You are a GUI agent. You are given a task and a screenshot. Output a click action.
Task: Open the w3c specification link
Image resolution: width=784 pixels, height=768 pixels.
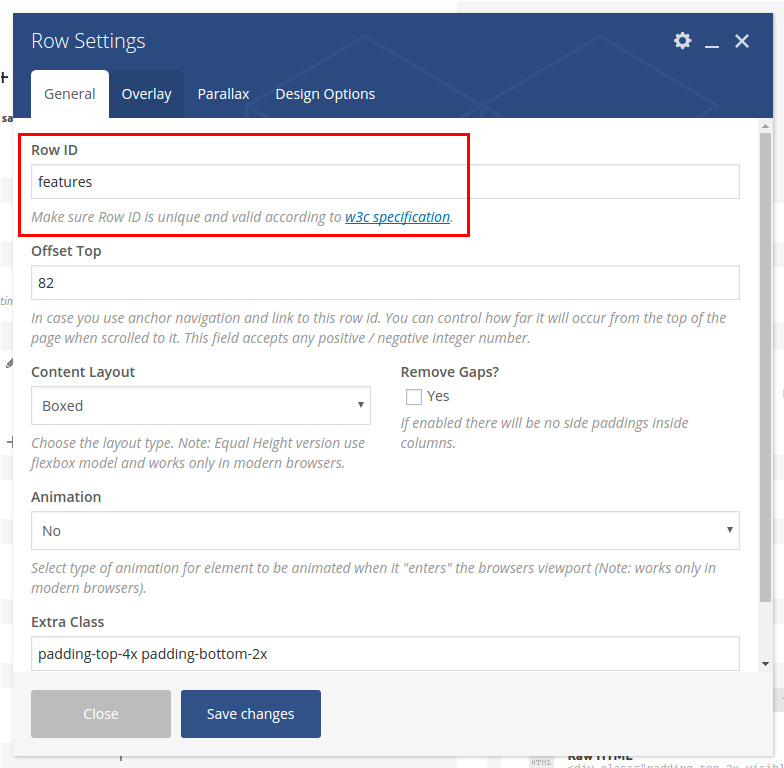click(397, 217)
